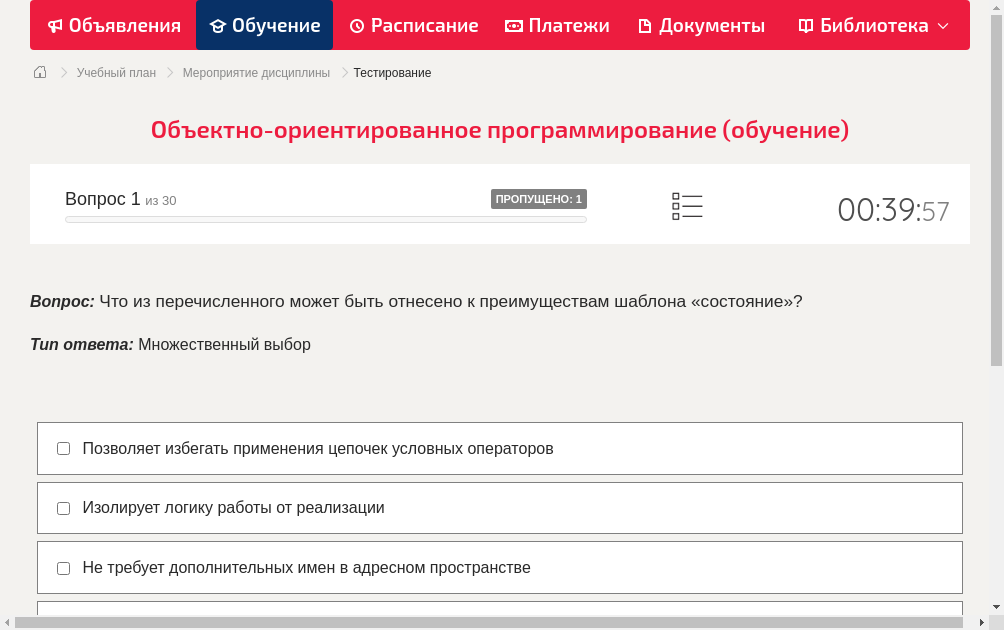Expand the Библиотека dropdown chevron
Screen dimensions: 1004x630
pos(942,25)
